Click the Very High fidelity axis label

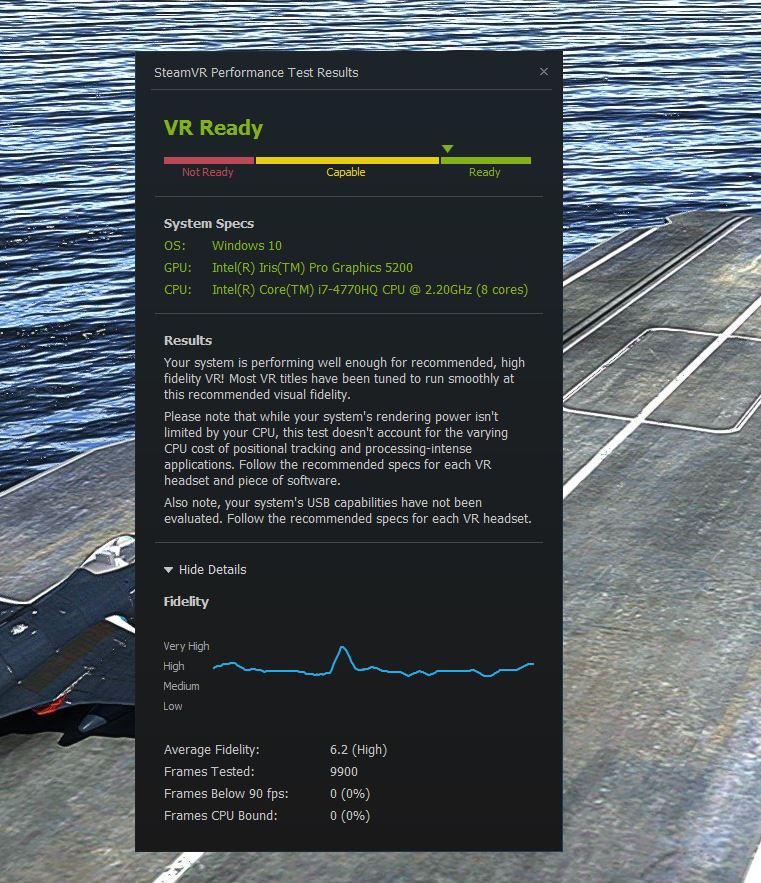(x=186, y=646)
